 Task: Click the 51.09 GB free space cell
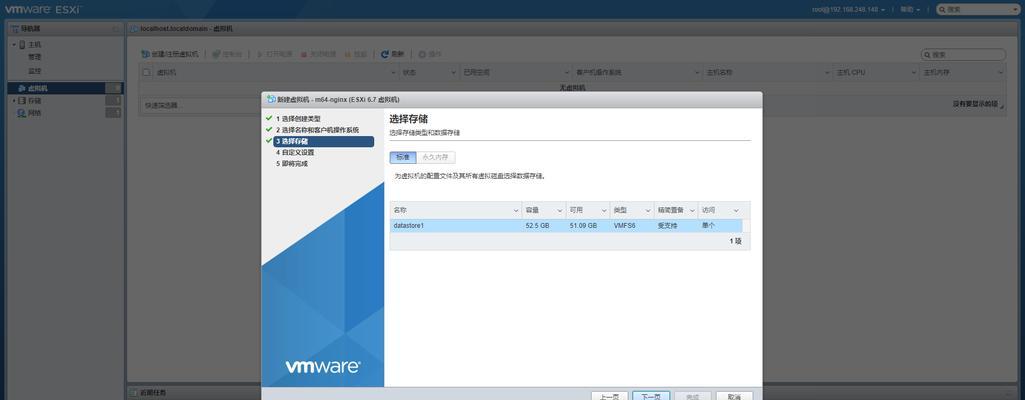pyautogui.click(x=583, y=225)
